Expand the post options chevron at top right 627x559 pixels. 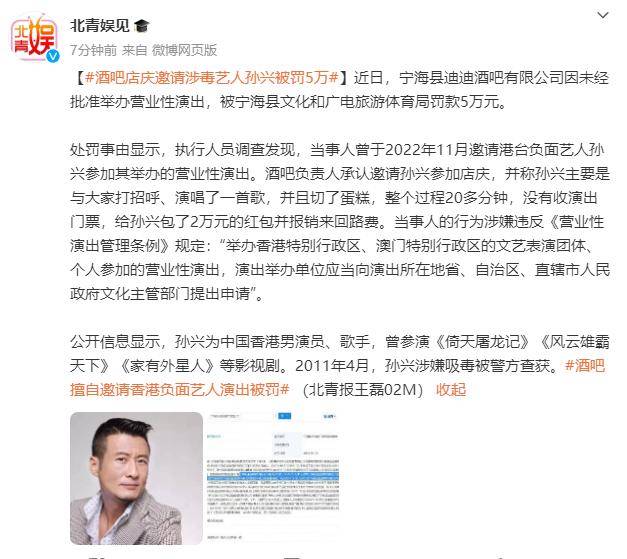(603, 16)
